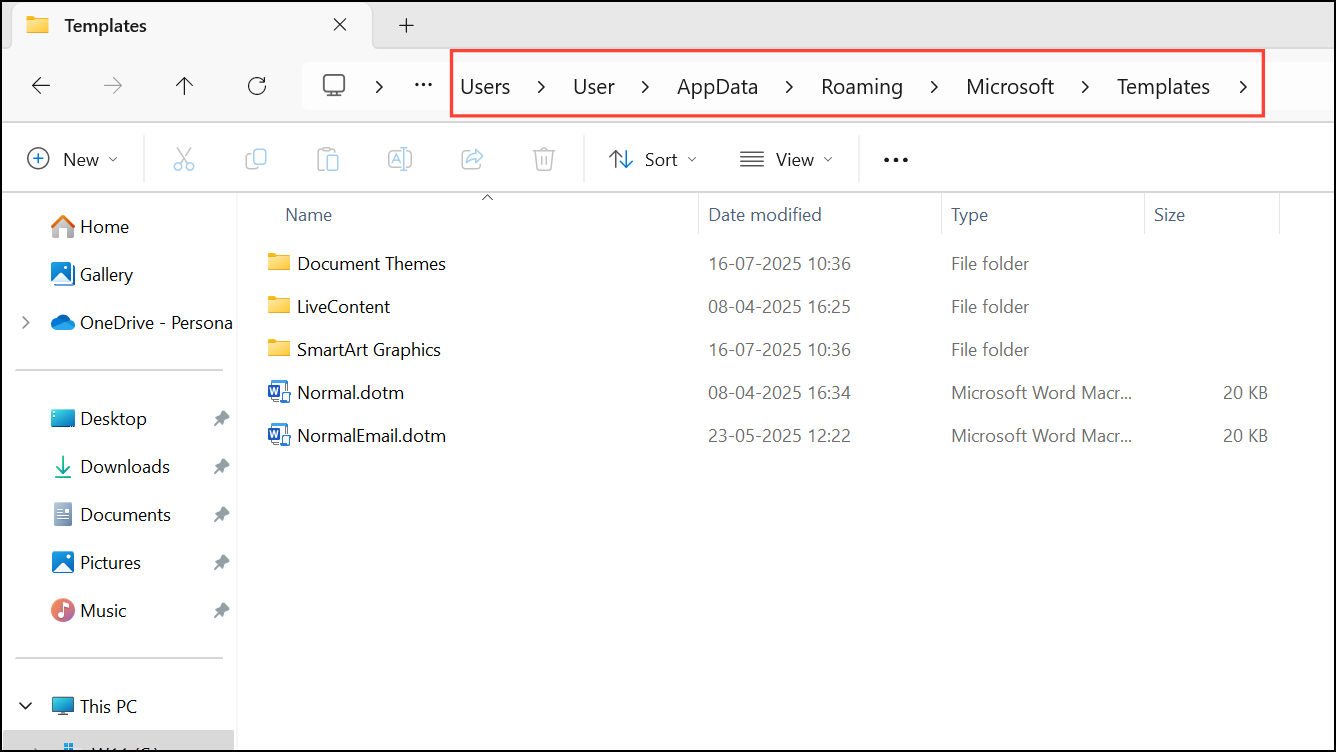Collapse the This PC tree node

[x=26, y=706]
